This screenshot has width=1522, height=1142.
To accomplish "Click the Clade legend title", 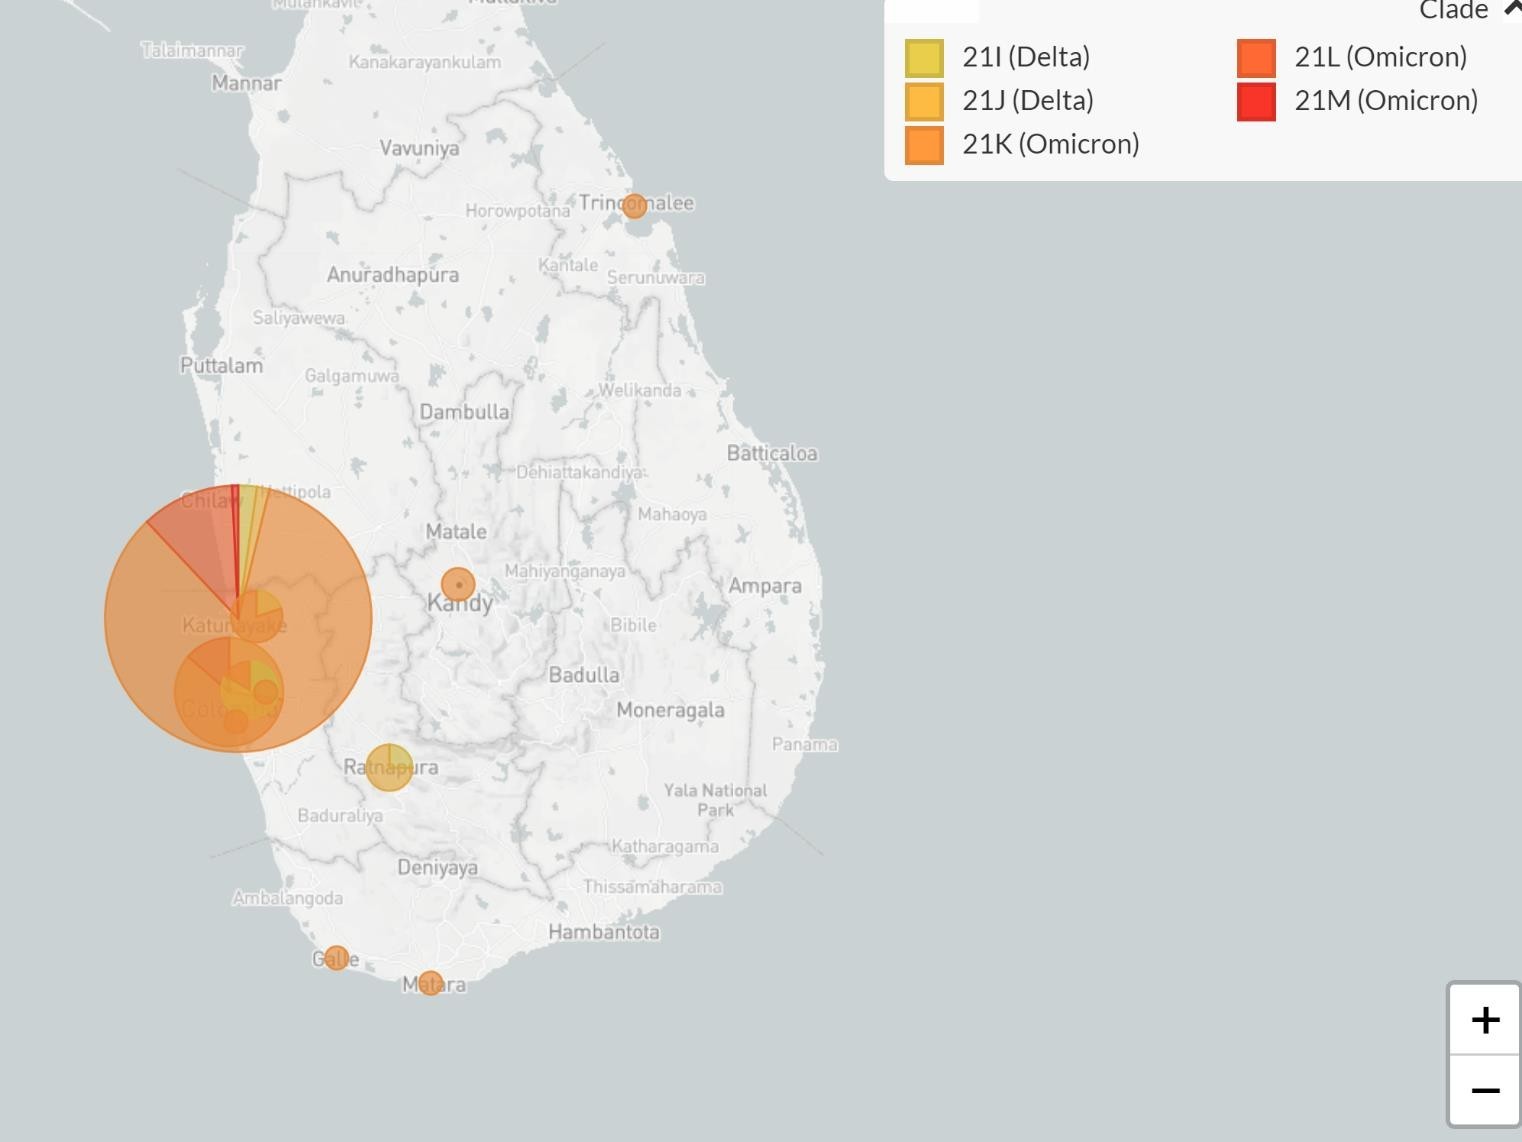I will click(x=1453, y=11).
